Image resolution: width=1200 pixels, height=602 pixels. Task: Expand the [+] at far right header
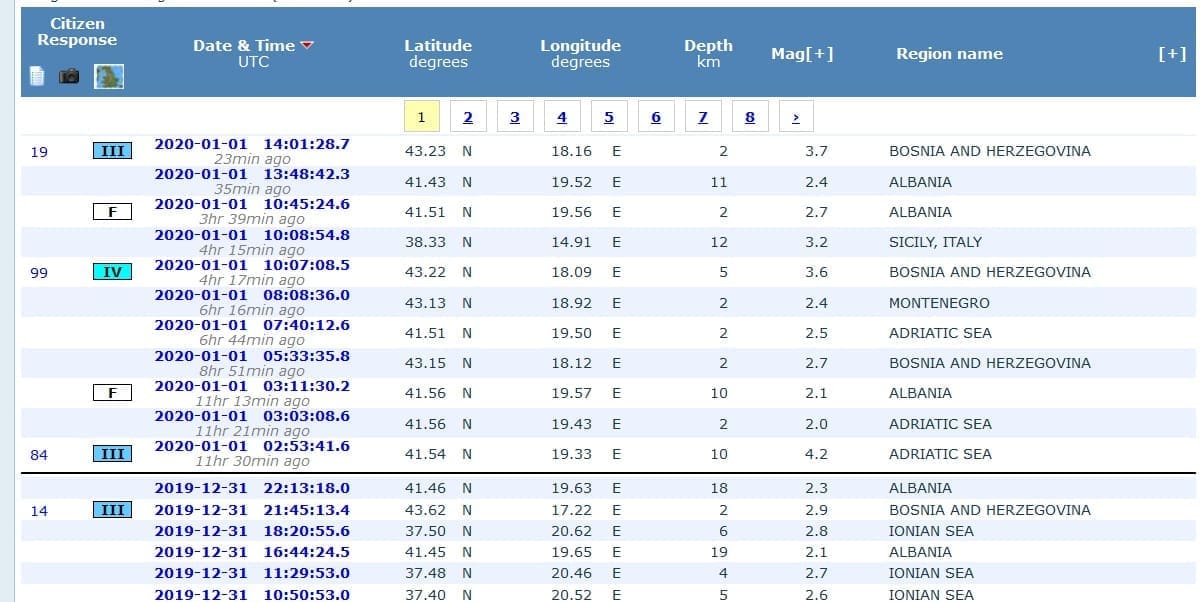click(x=1171, y=54)
